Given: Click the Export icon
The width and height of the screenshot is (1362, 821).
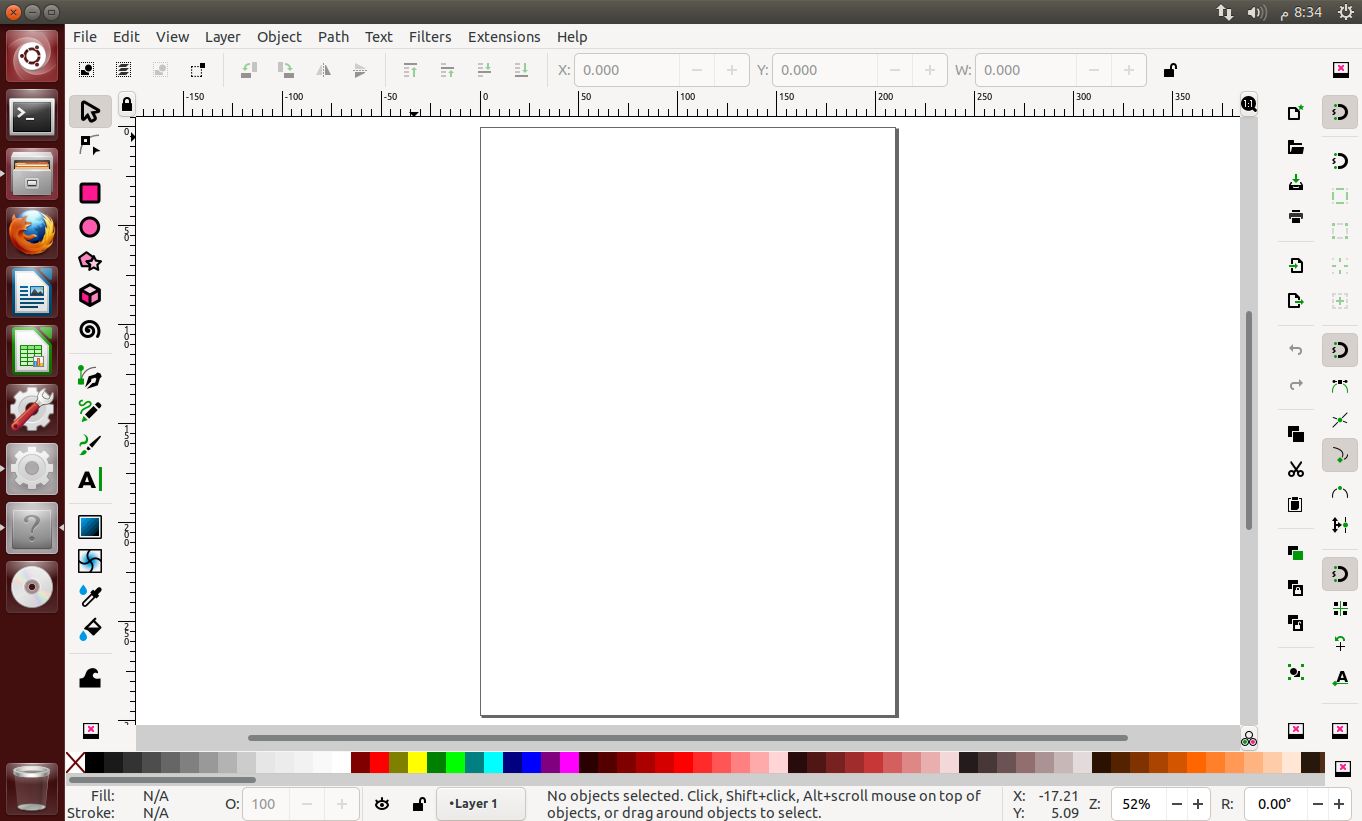Looking at the screenshot, I should pos(1296,300).
